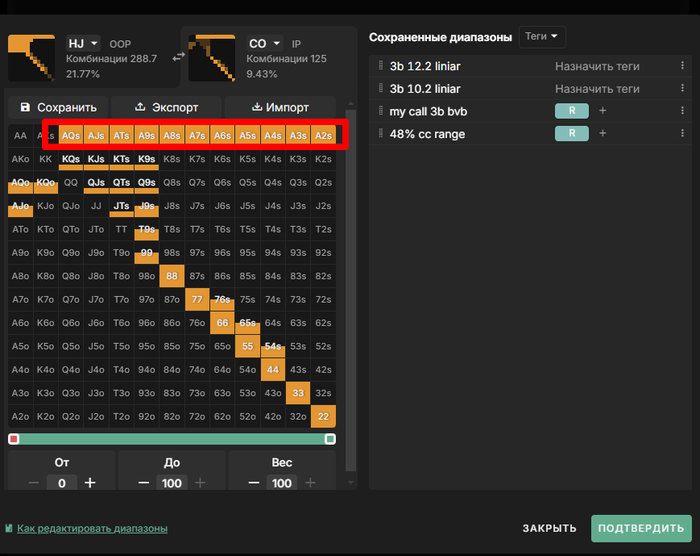Image resolution: width=700 pixels, height=556 pixels.
Task: Open options menu for 3b 10.2 liniar
Action: click(x=682, y=88)
